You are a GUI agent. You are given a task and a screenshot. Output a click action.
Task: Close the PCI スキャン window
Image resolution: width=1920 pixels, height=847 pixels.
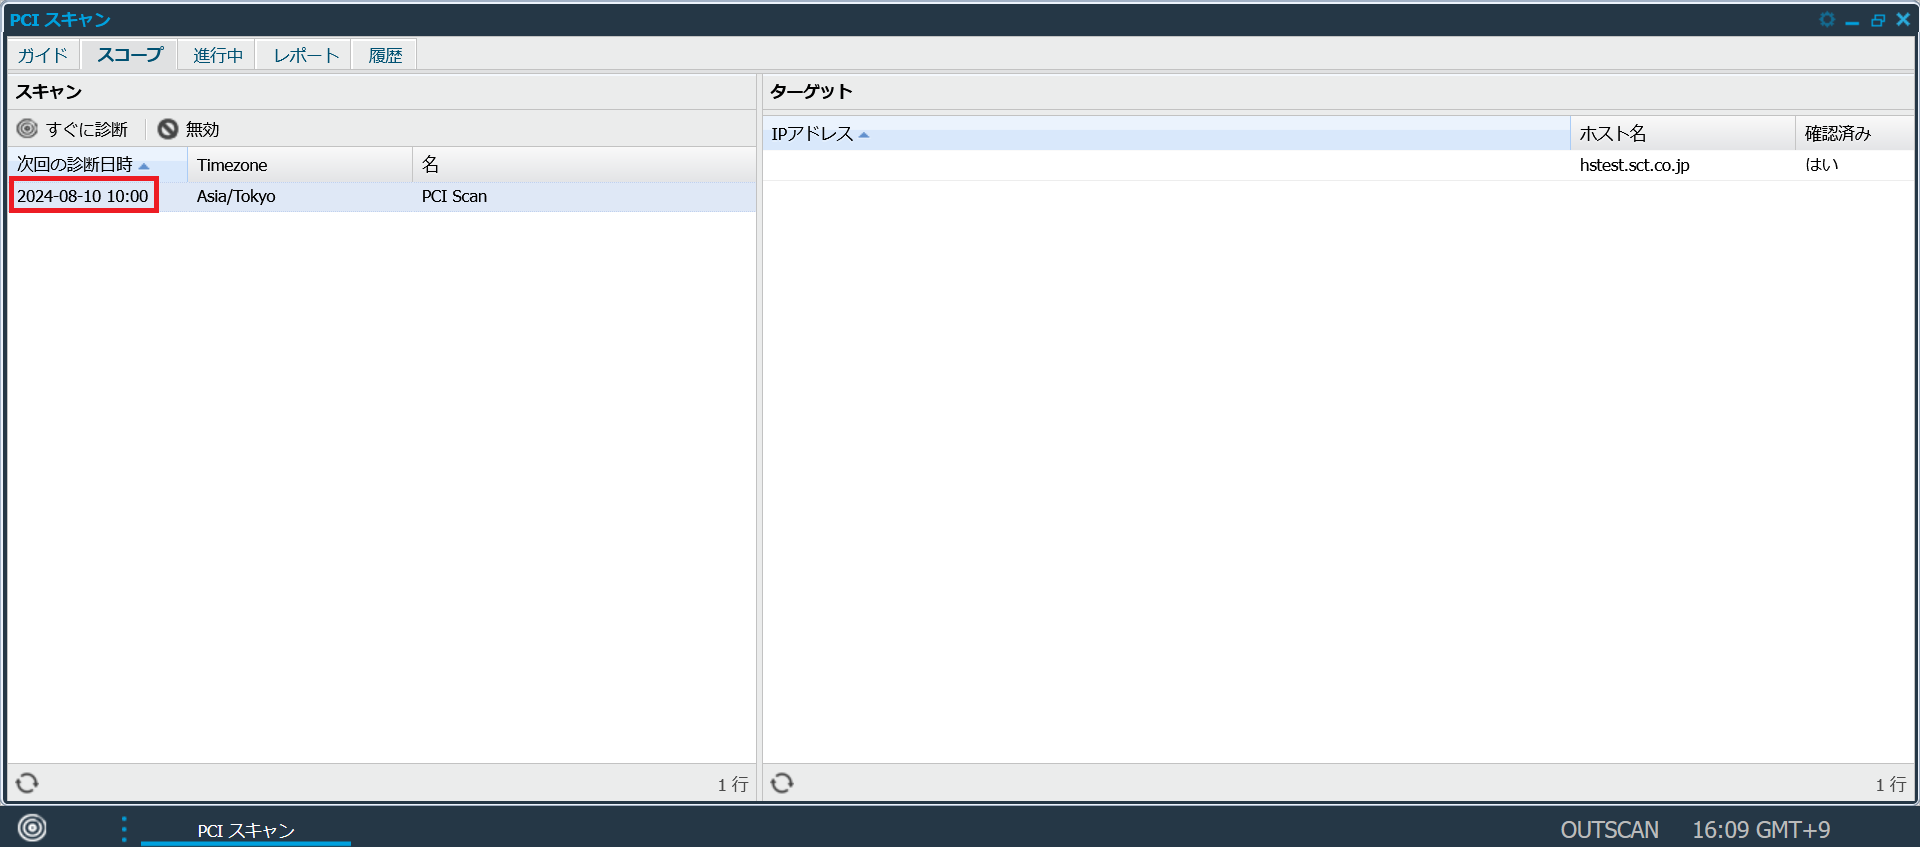point(1903,19)
